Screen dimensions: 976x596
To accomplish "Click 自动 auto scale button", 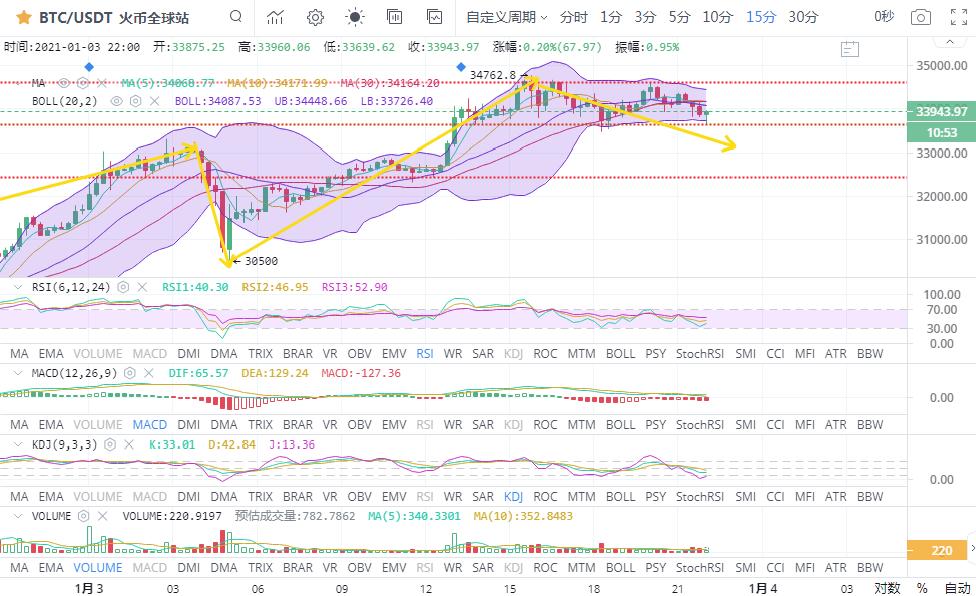I will (957, 588).
